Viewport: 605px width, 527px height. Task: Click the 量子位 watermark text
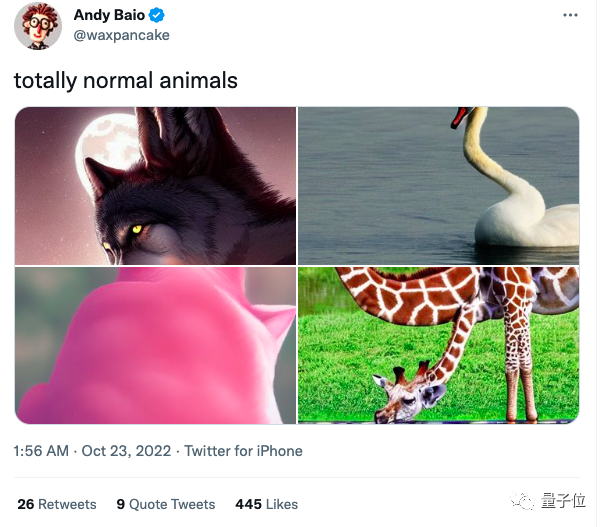coord(563,501)
